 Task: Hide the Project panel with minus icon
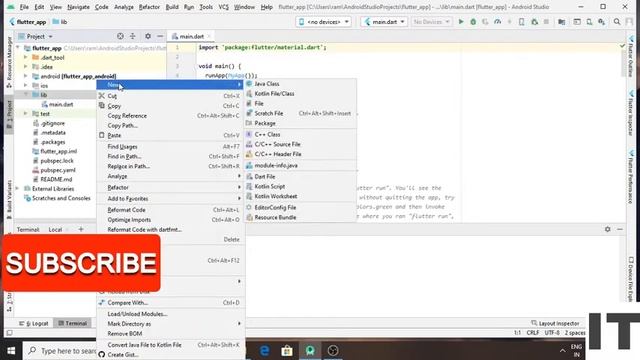[x=160, y=36]
